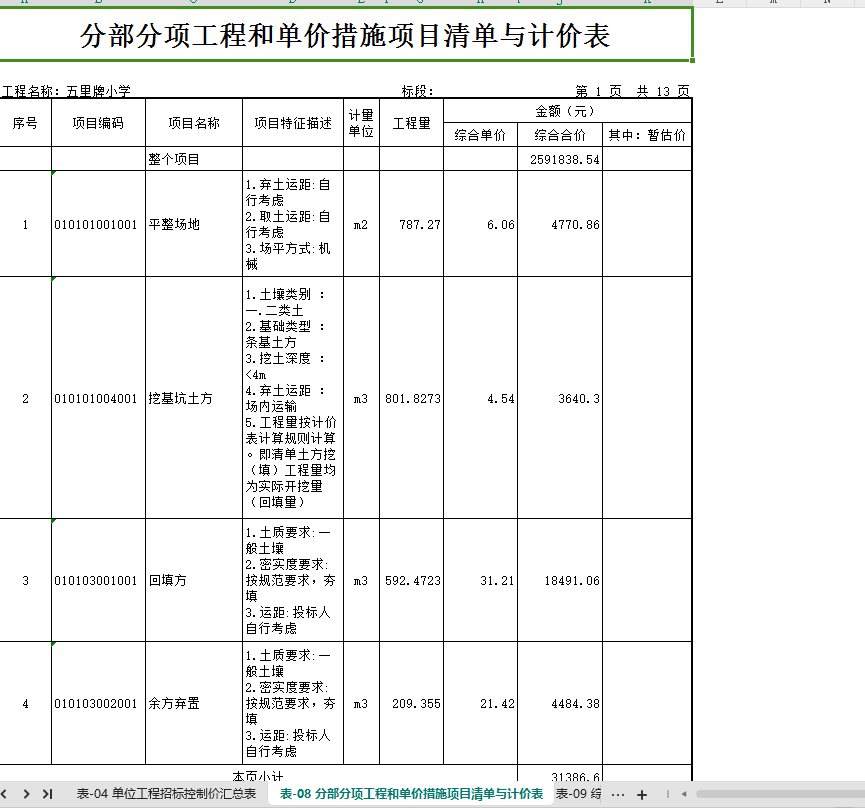
Task: Select the 余方弃置 item name cell
Action: click(194, 703)
